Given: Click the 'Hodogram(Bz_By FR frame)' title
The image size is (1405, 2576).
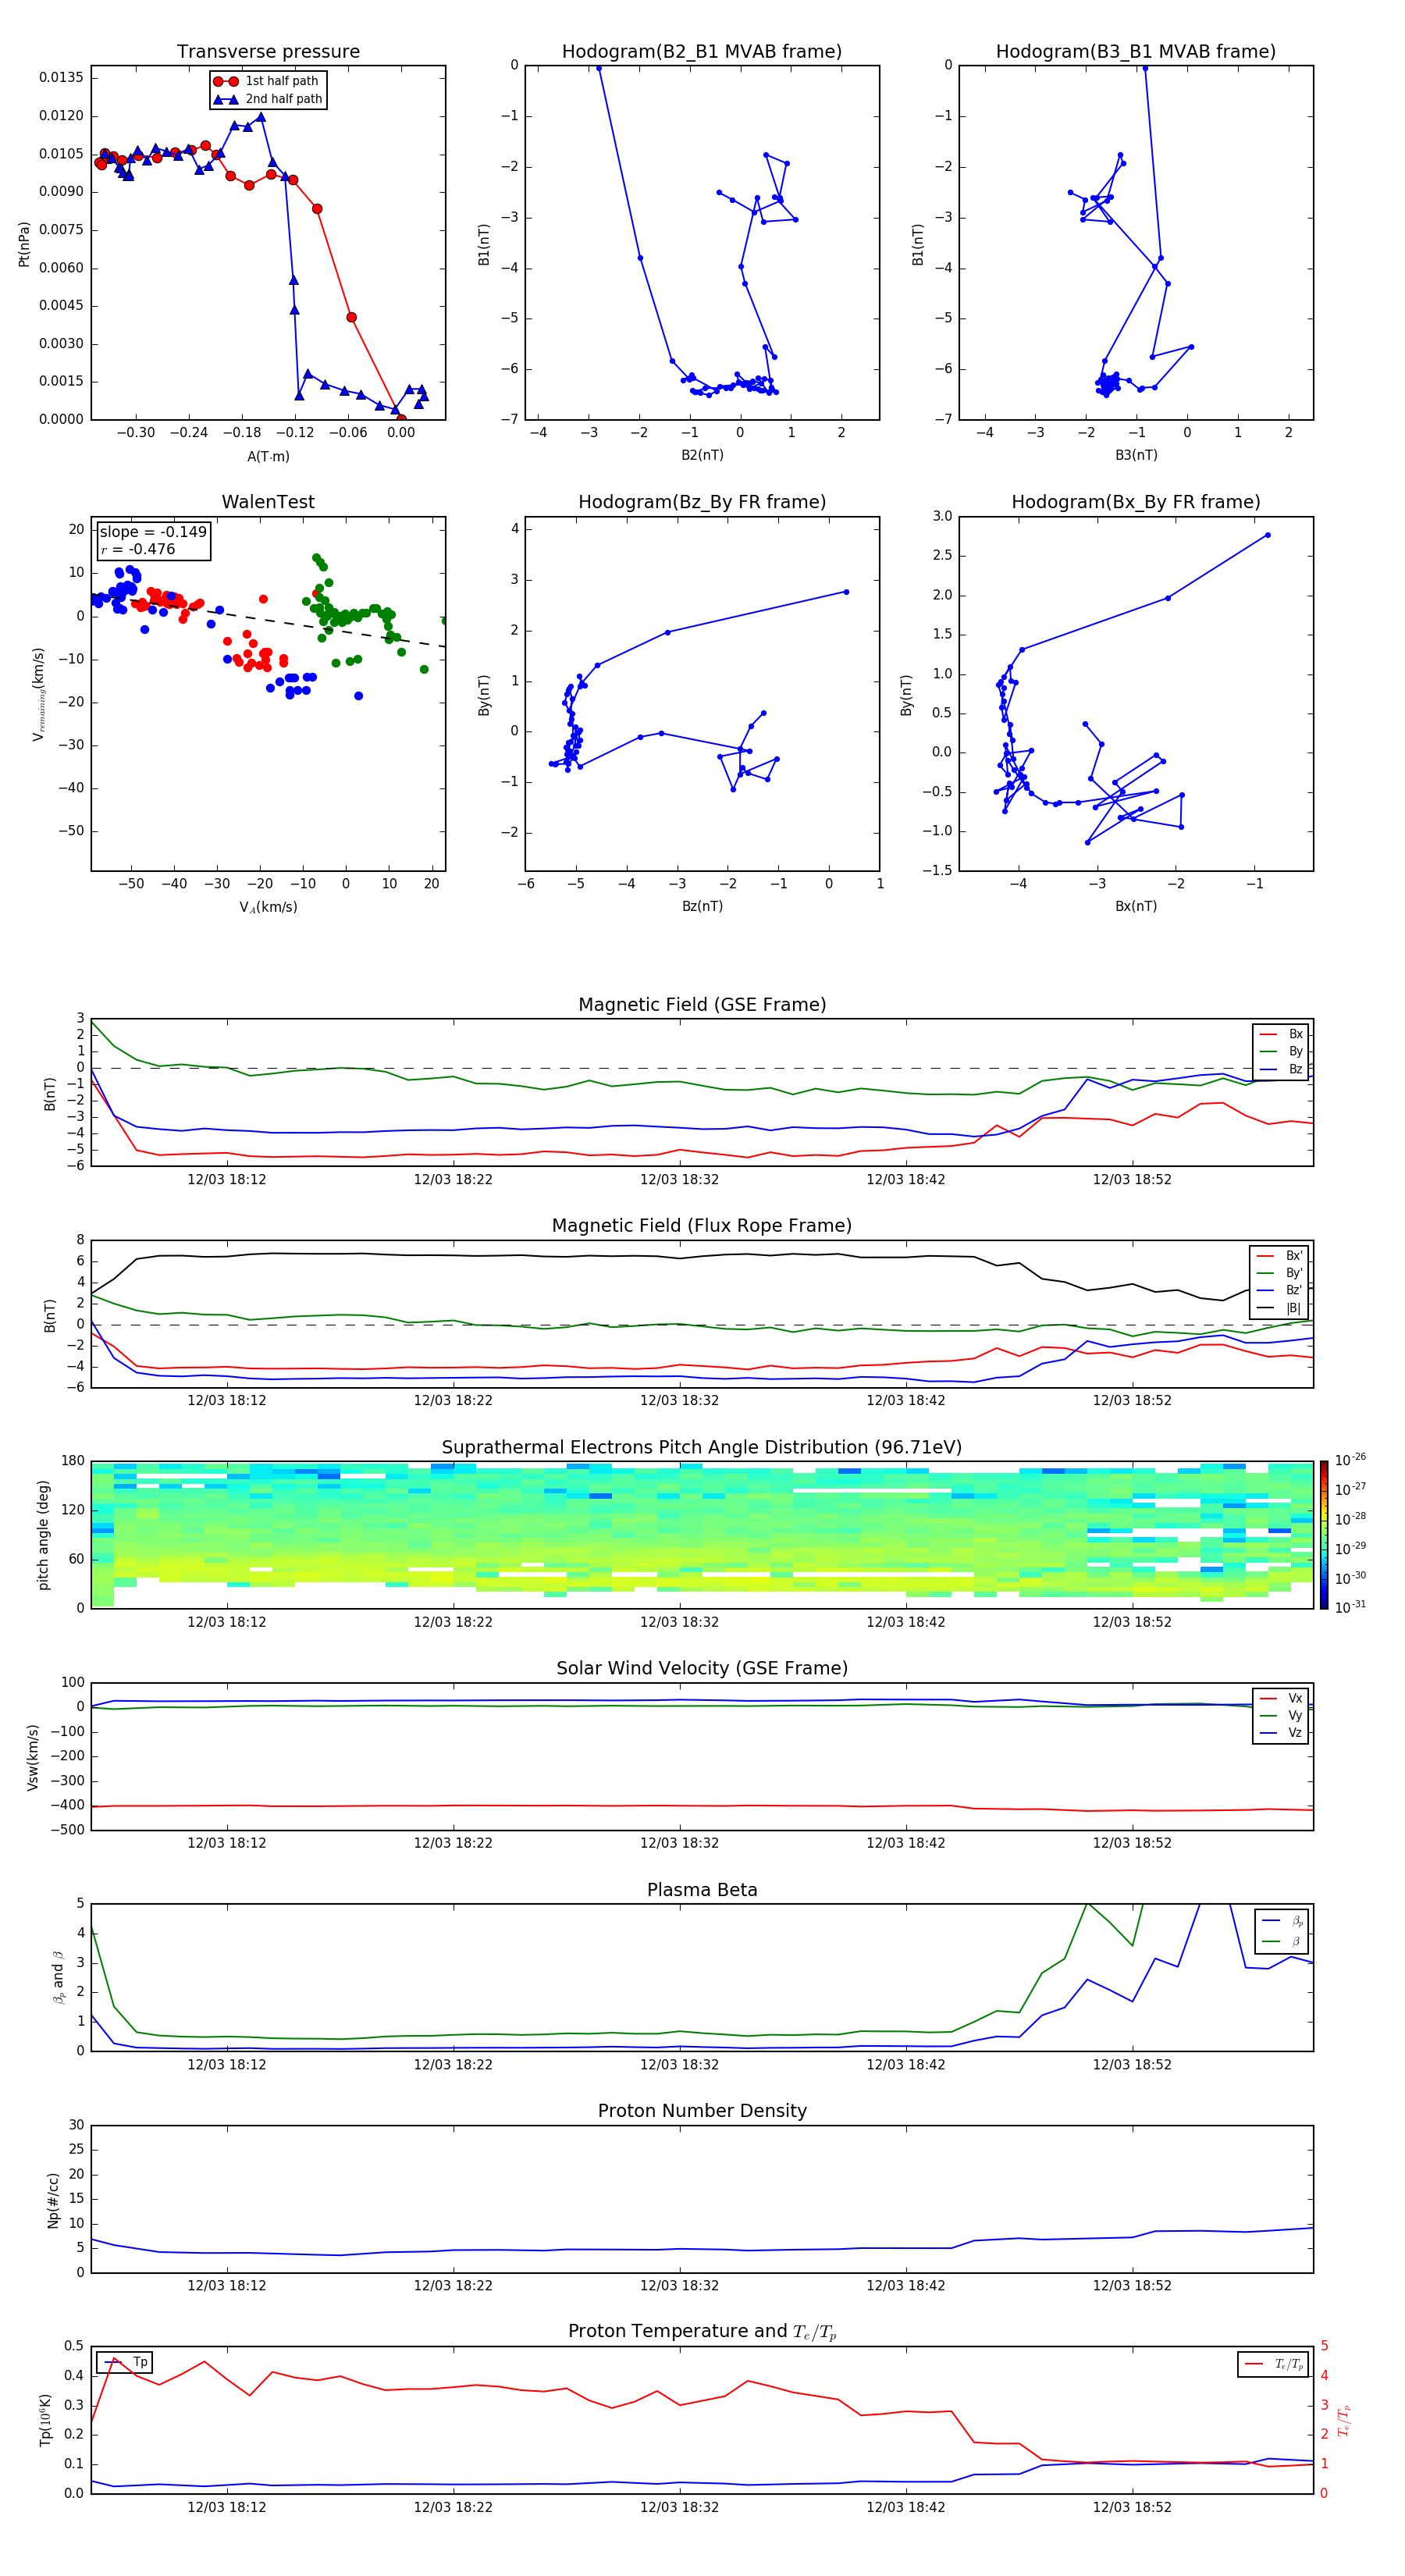Looking at the screenshot, I should 702,502.
